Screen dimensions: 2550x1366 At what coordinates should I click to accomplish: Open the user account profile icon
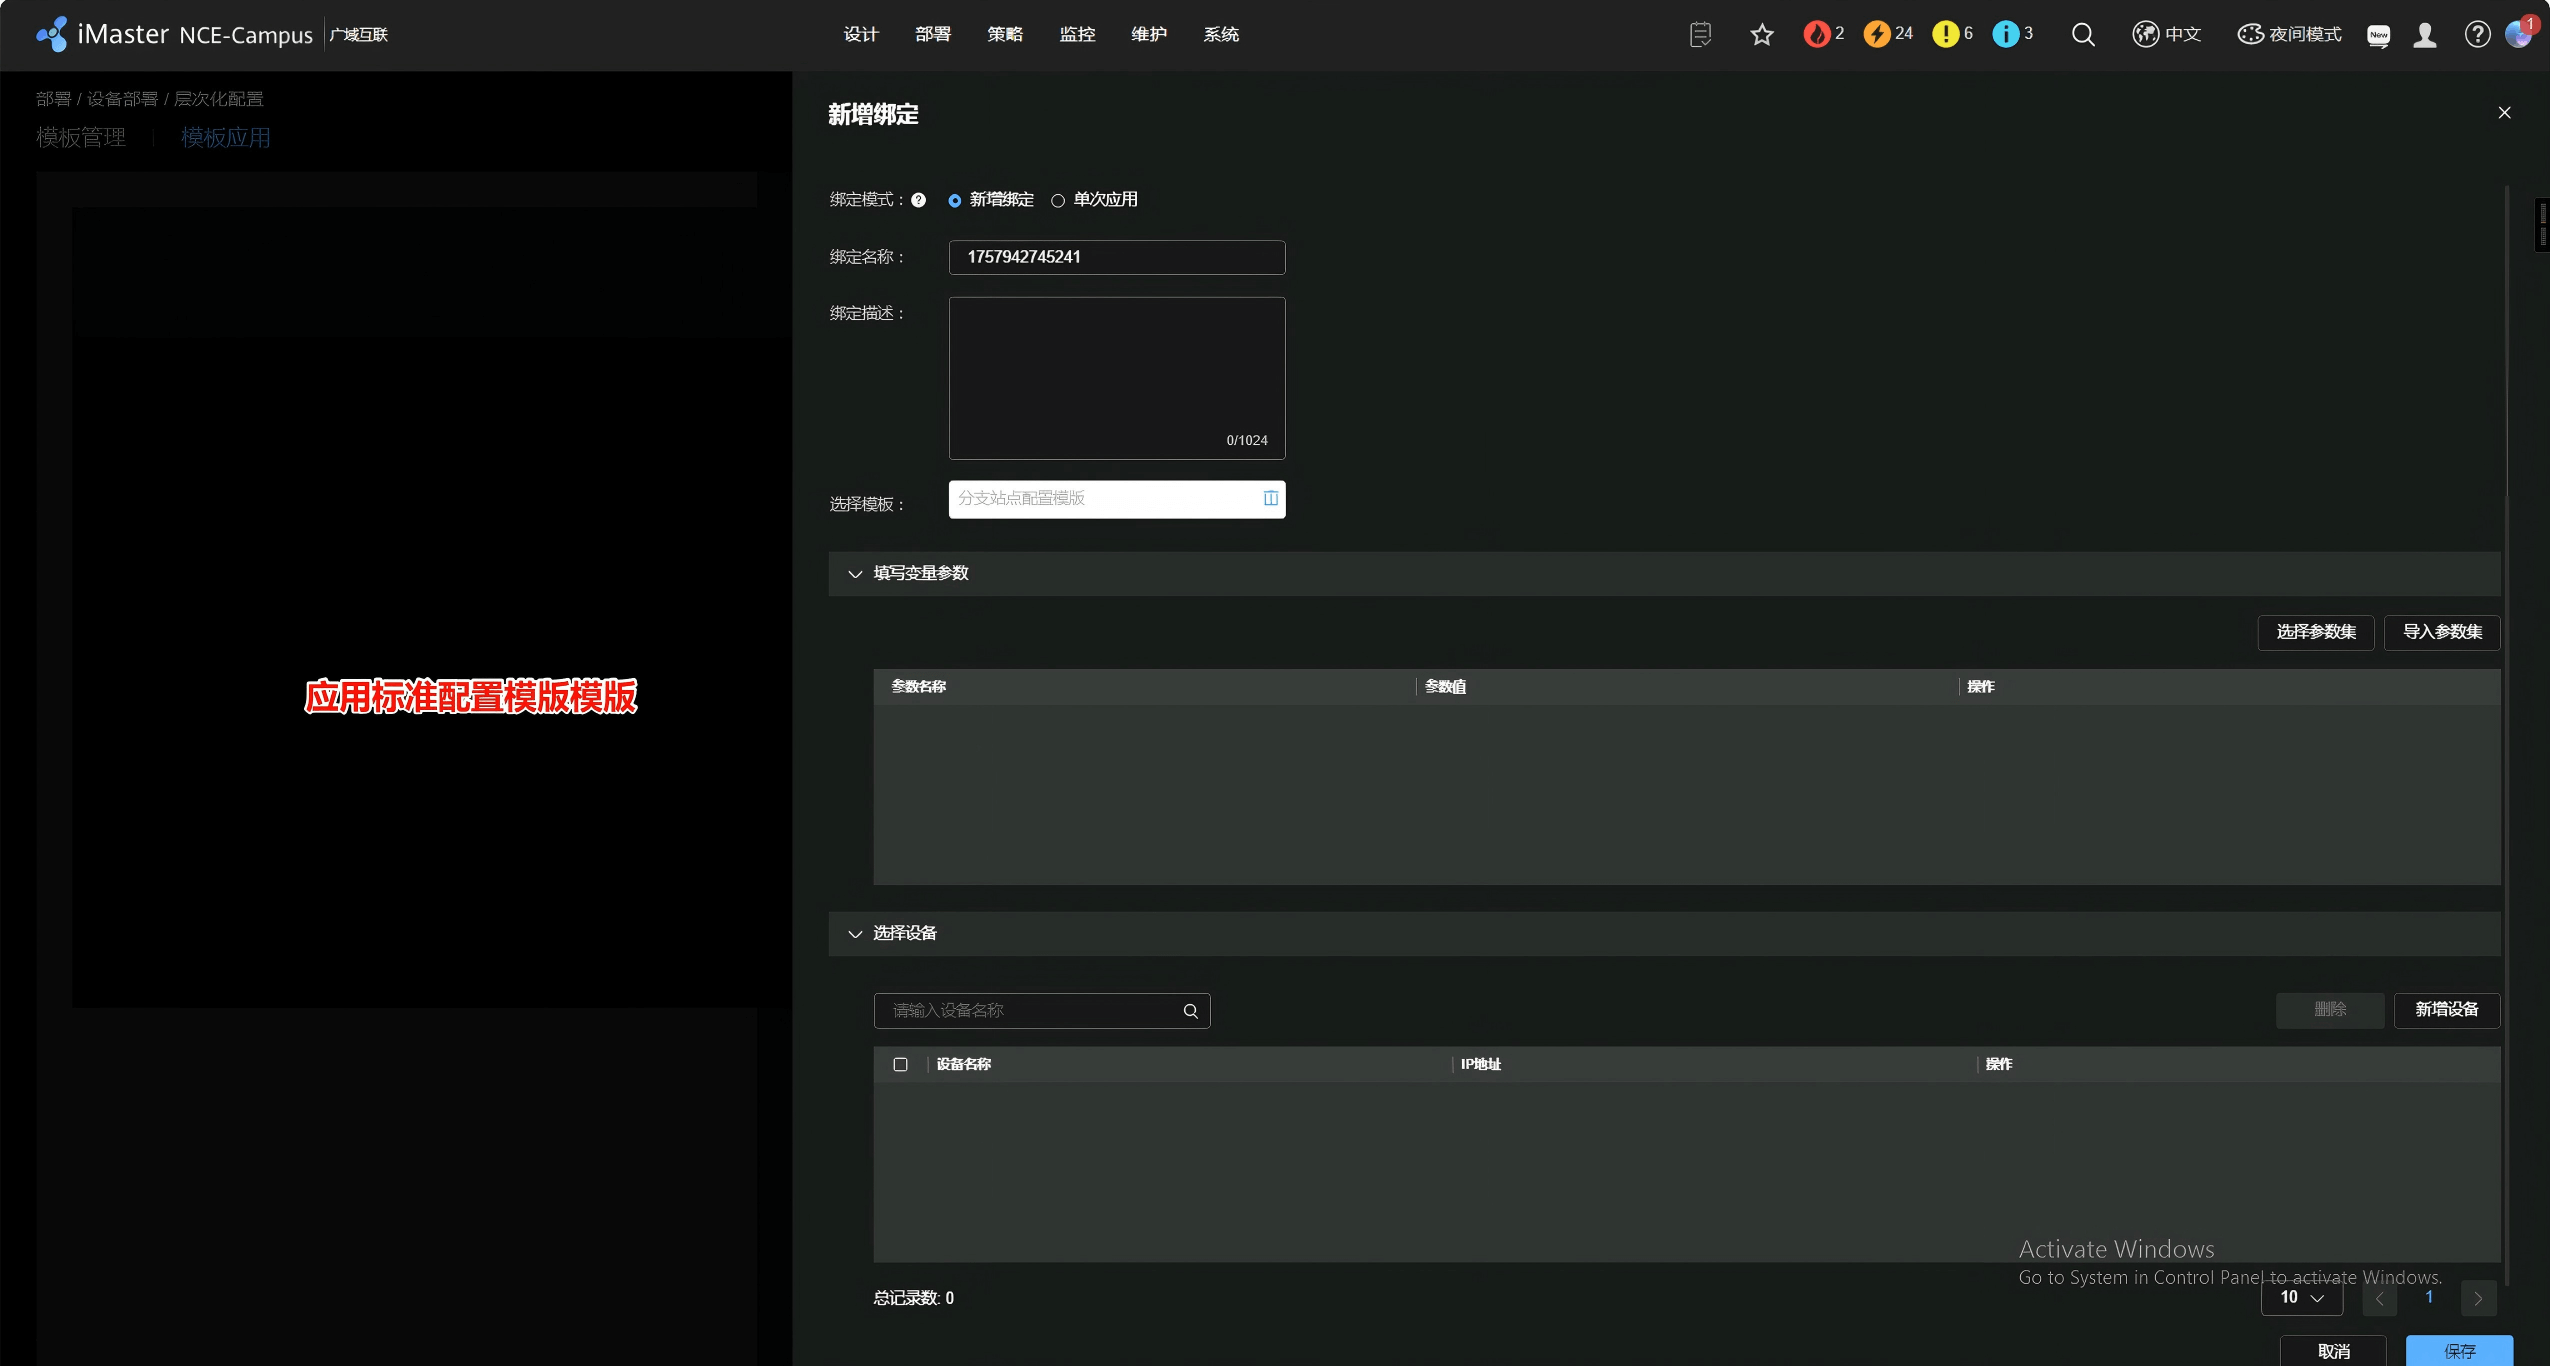[x=2425, y=35]
